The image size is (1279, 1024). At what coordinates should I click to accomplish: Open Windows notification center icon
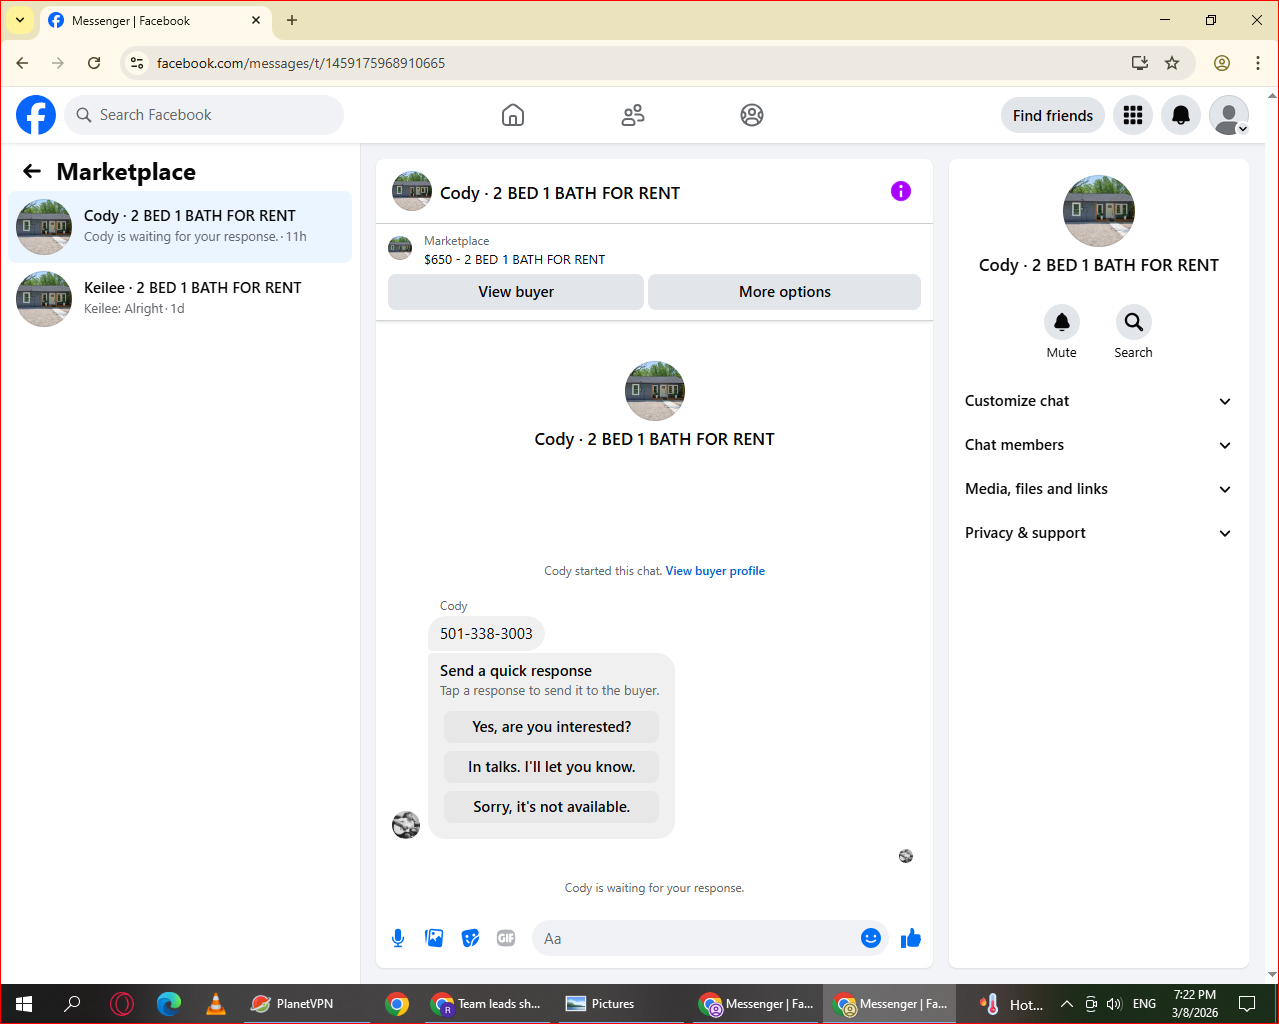coord(1247,1004)
